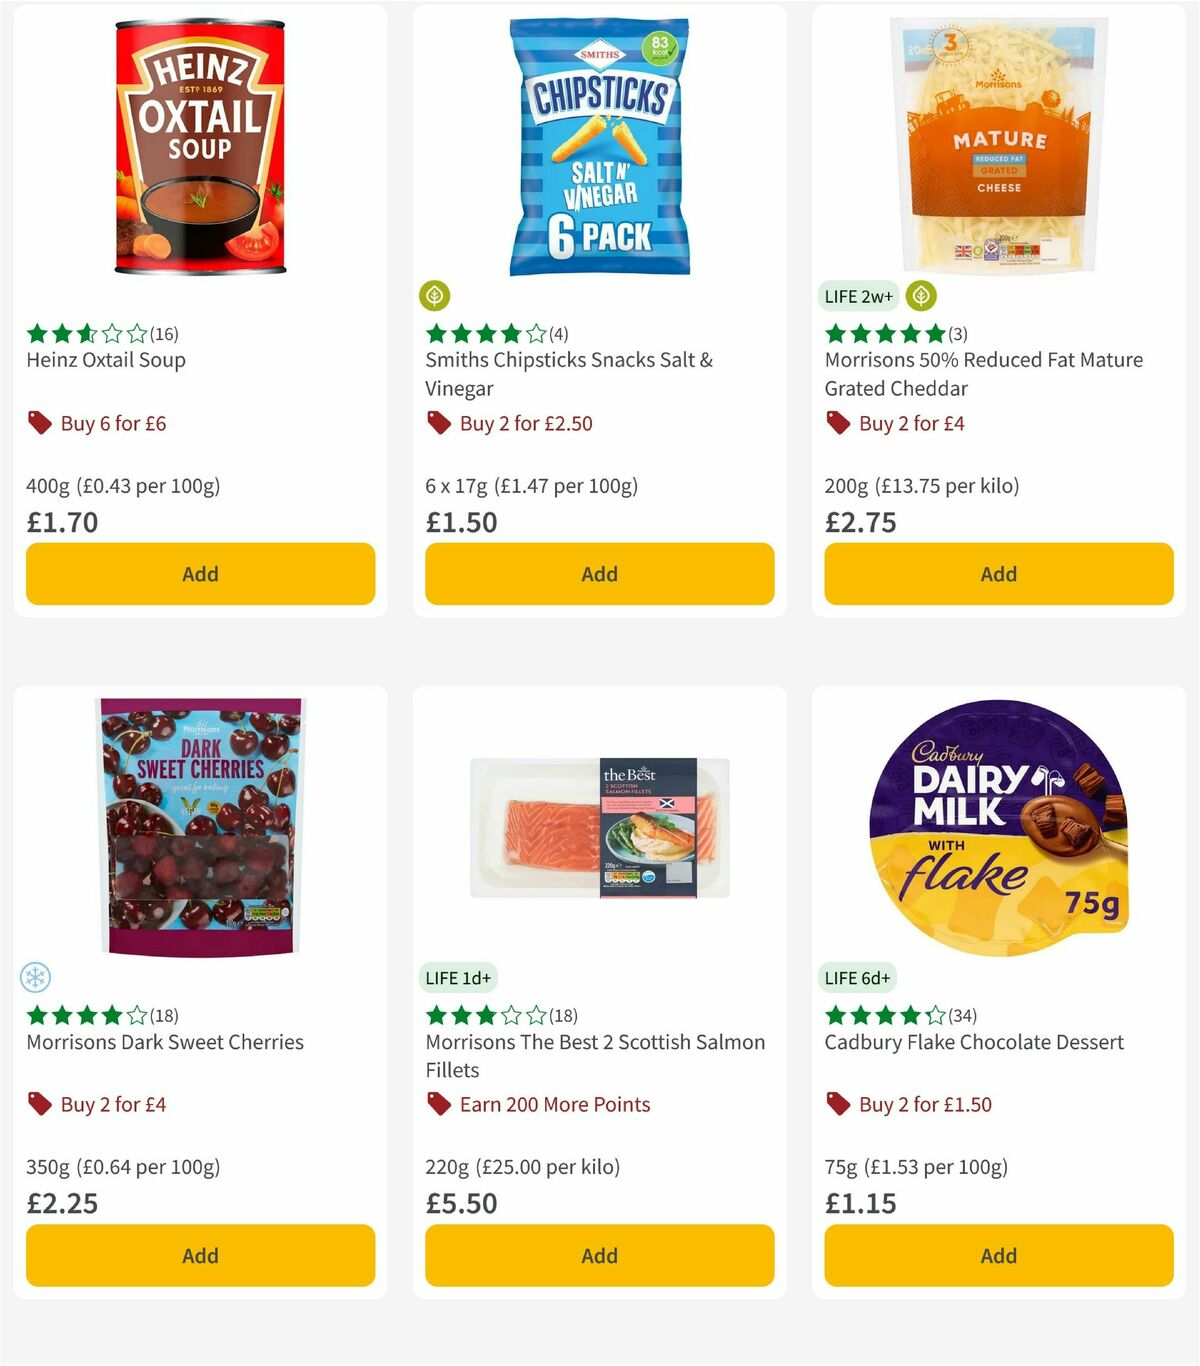This screenshot has width=1200, height=1366.
Task: Click the Dairy Milk with Flake product image
Action: pyautogui.click(x=997, y=830)
